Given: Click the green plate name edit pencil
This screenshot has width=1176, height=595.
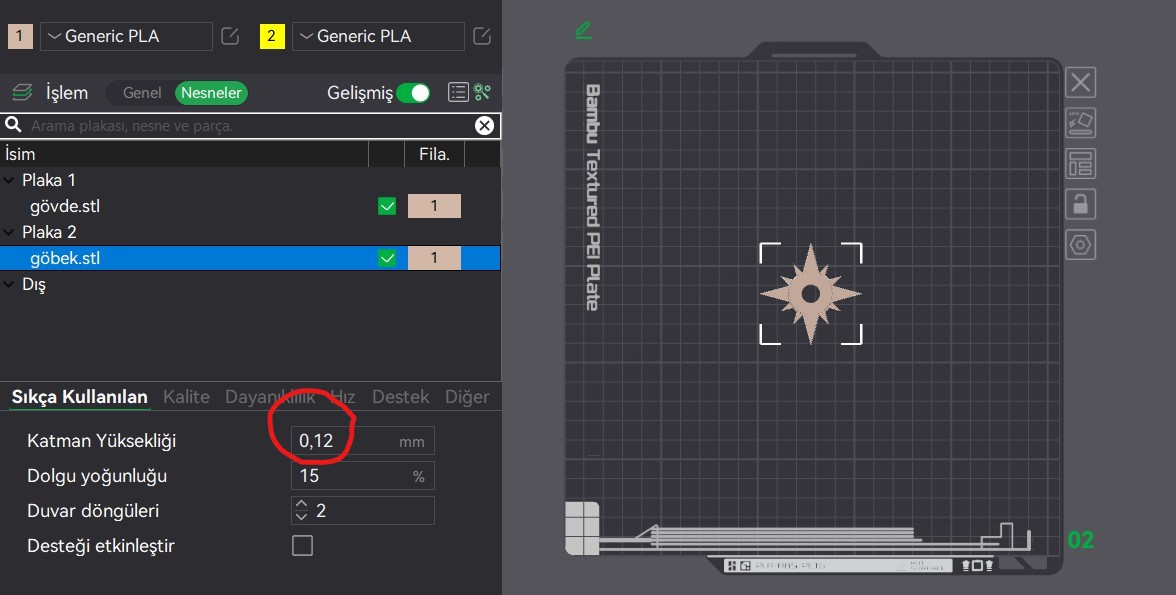Looking at the screenshot, I should tap(584, 31).
